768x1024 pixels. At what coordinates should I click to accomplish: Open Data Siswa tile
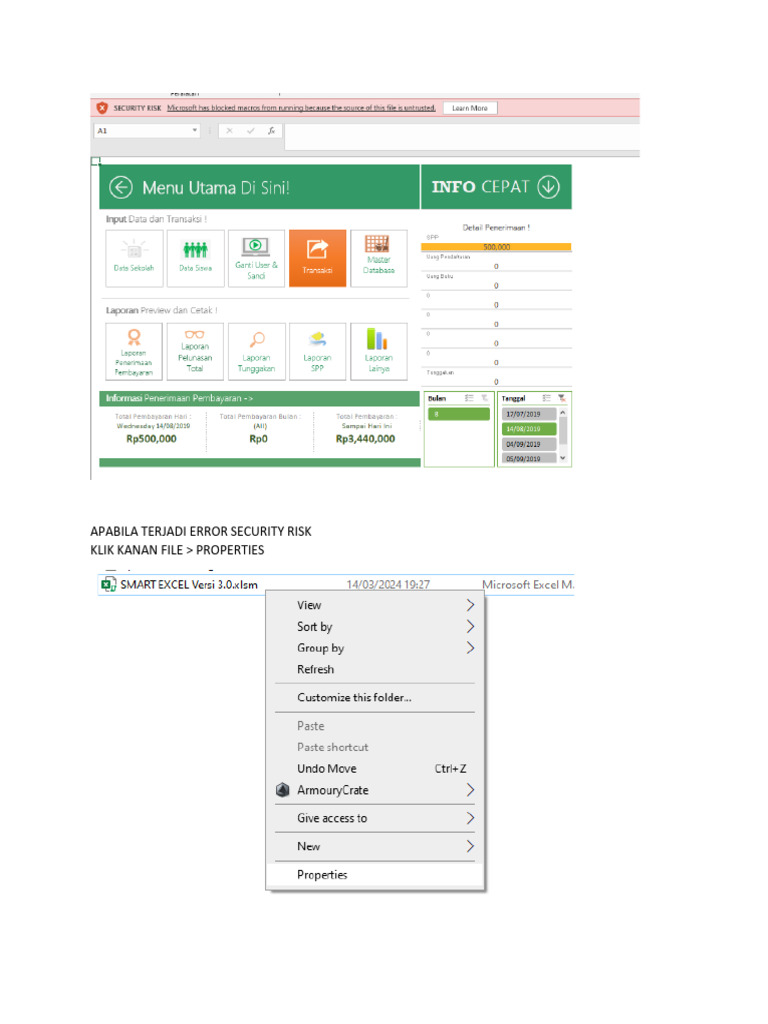tap(195, 259)
